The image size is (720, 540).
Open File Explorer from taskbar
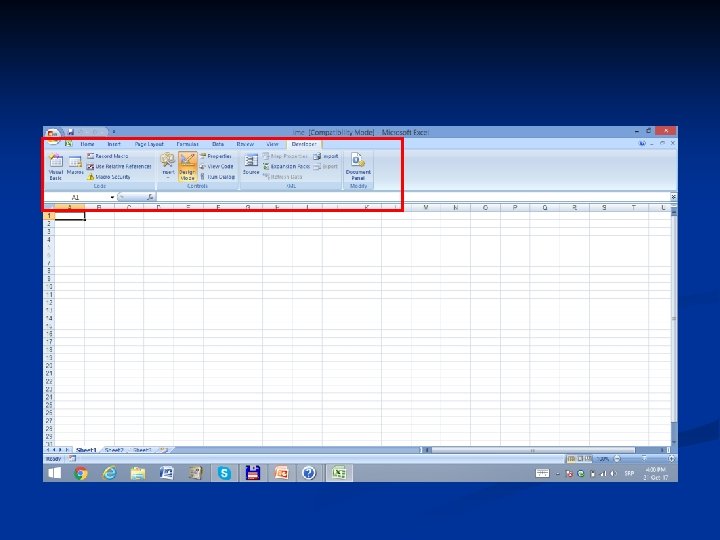pyautogui.click(x=138, y=473)
